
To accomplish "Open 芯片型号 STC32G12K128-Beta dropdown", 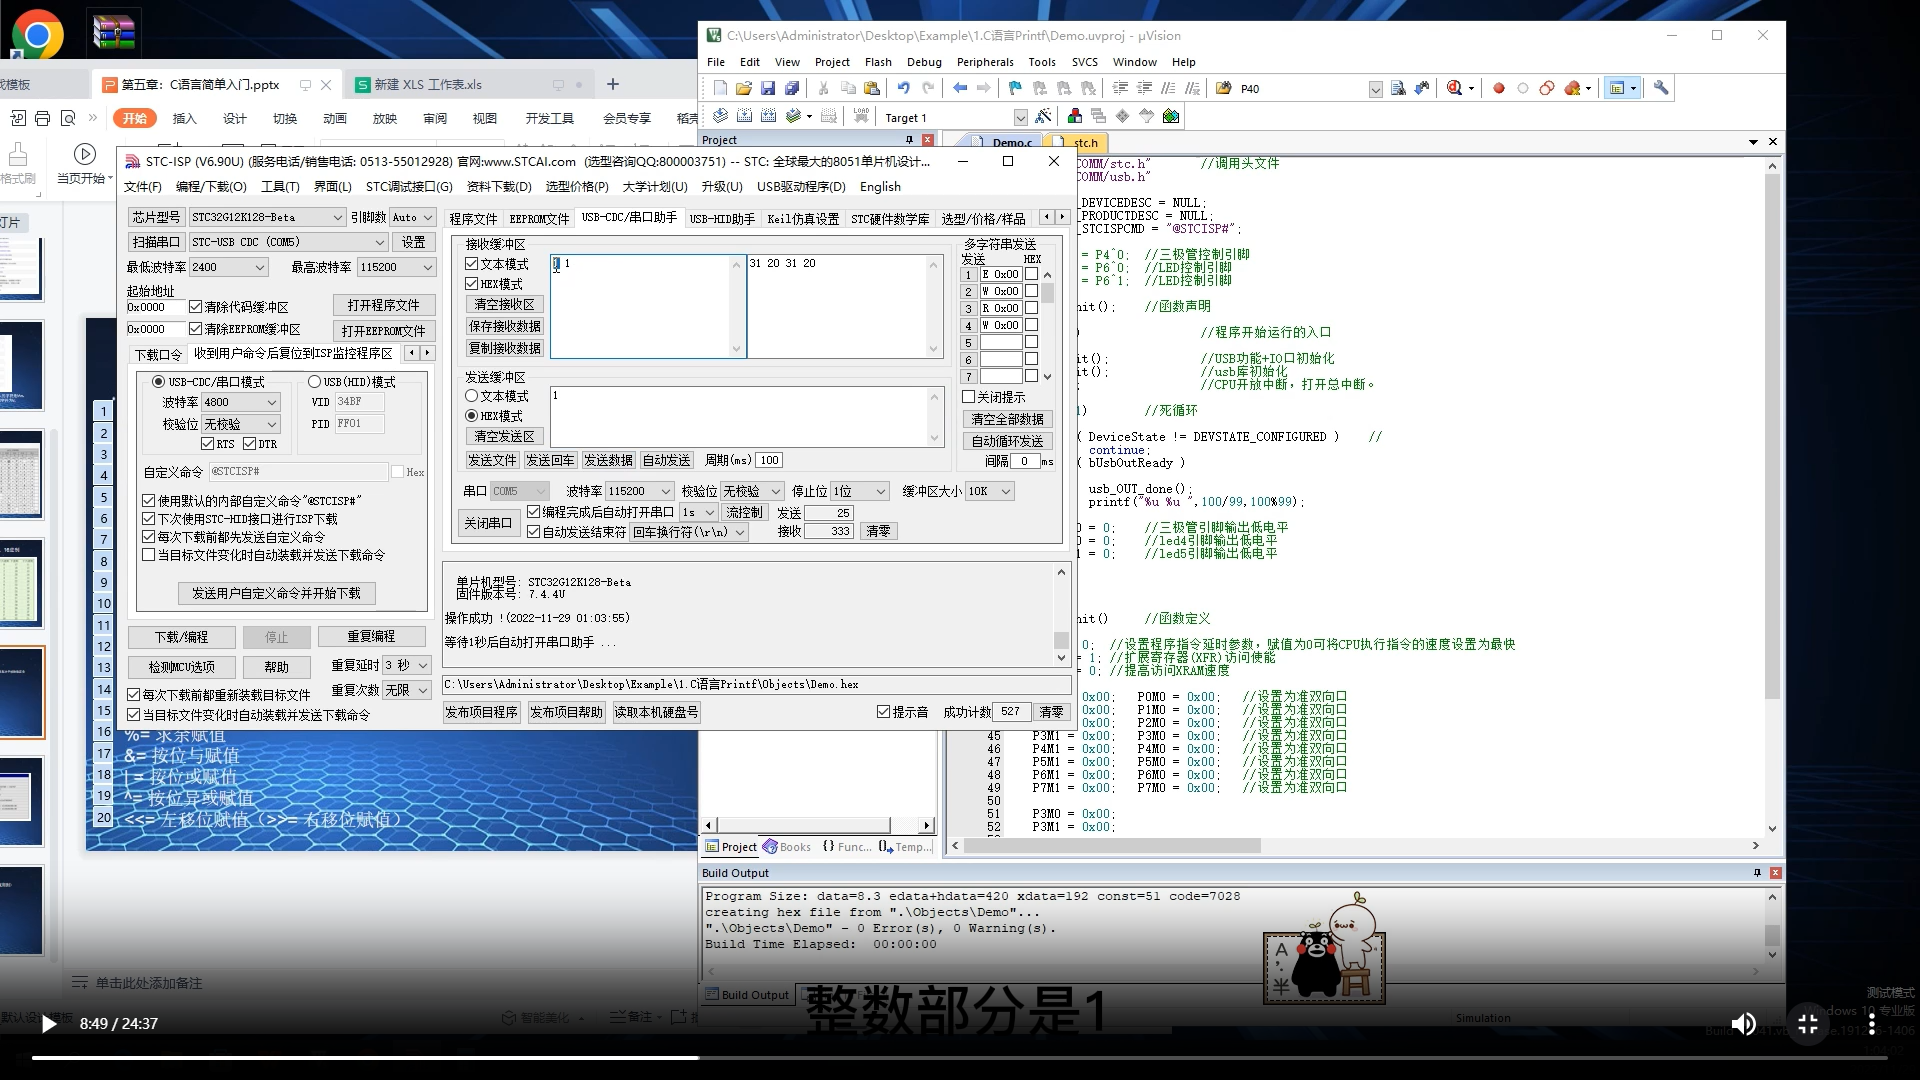I will [267, 217].
